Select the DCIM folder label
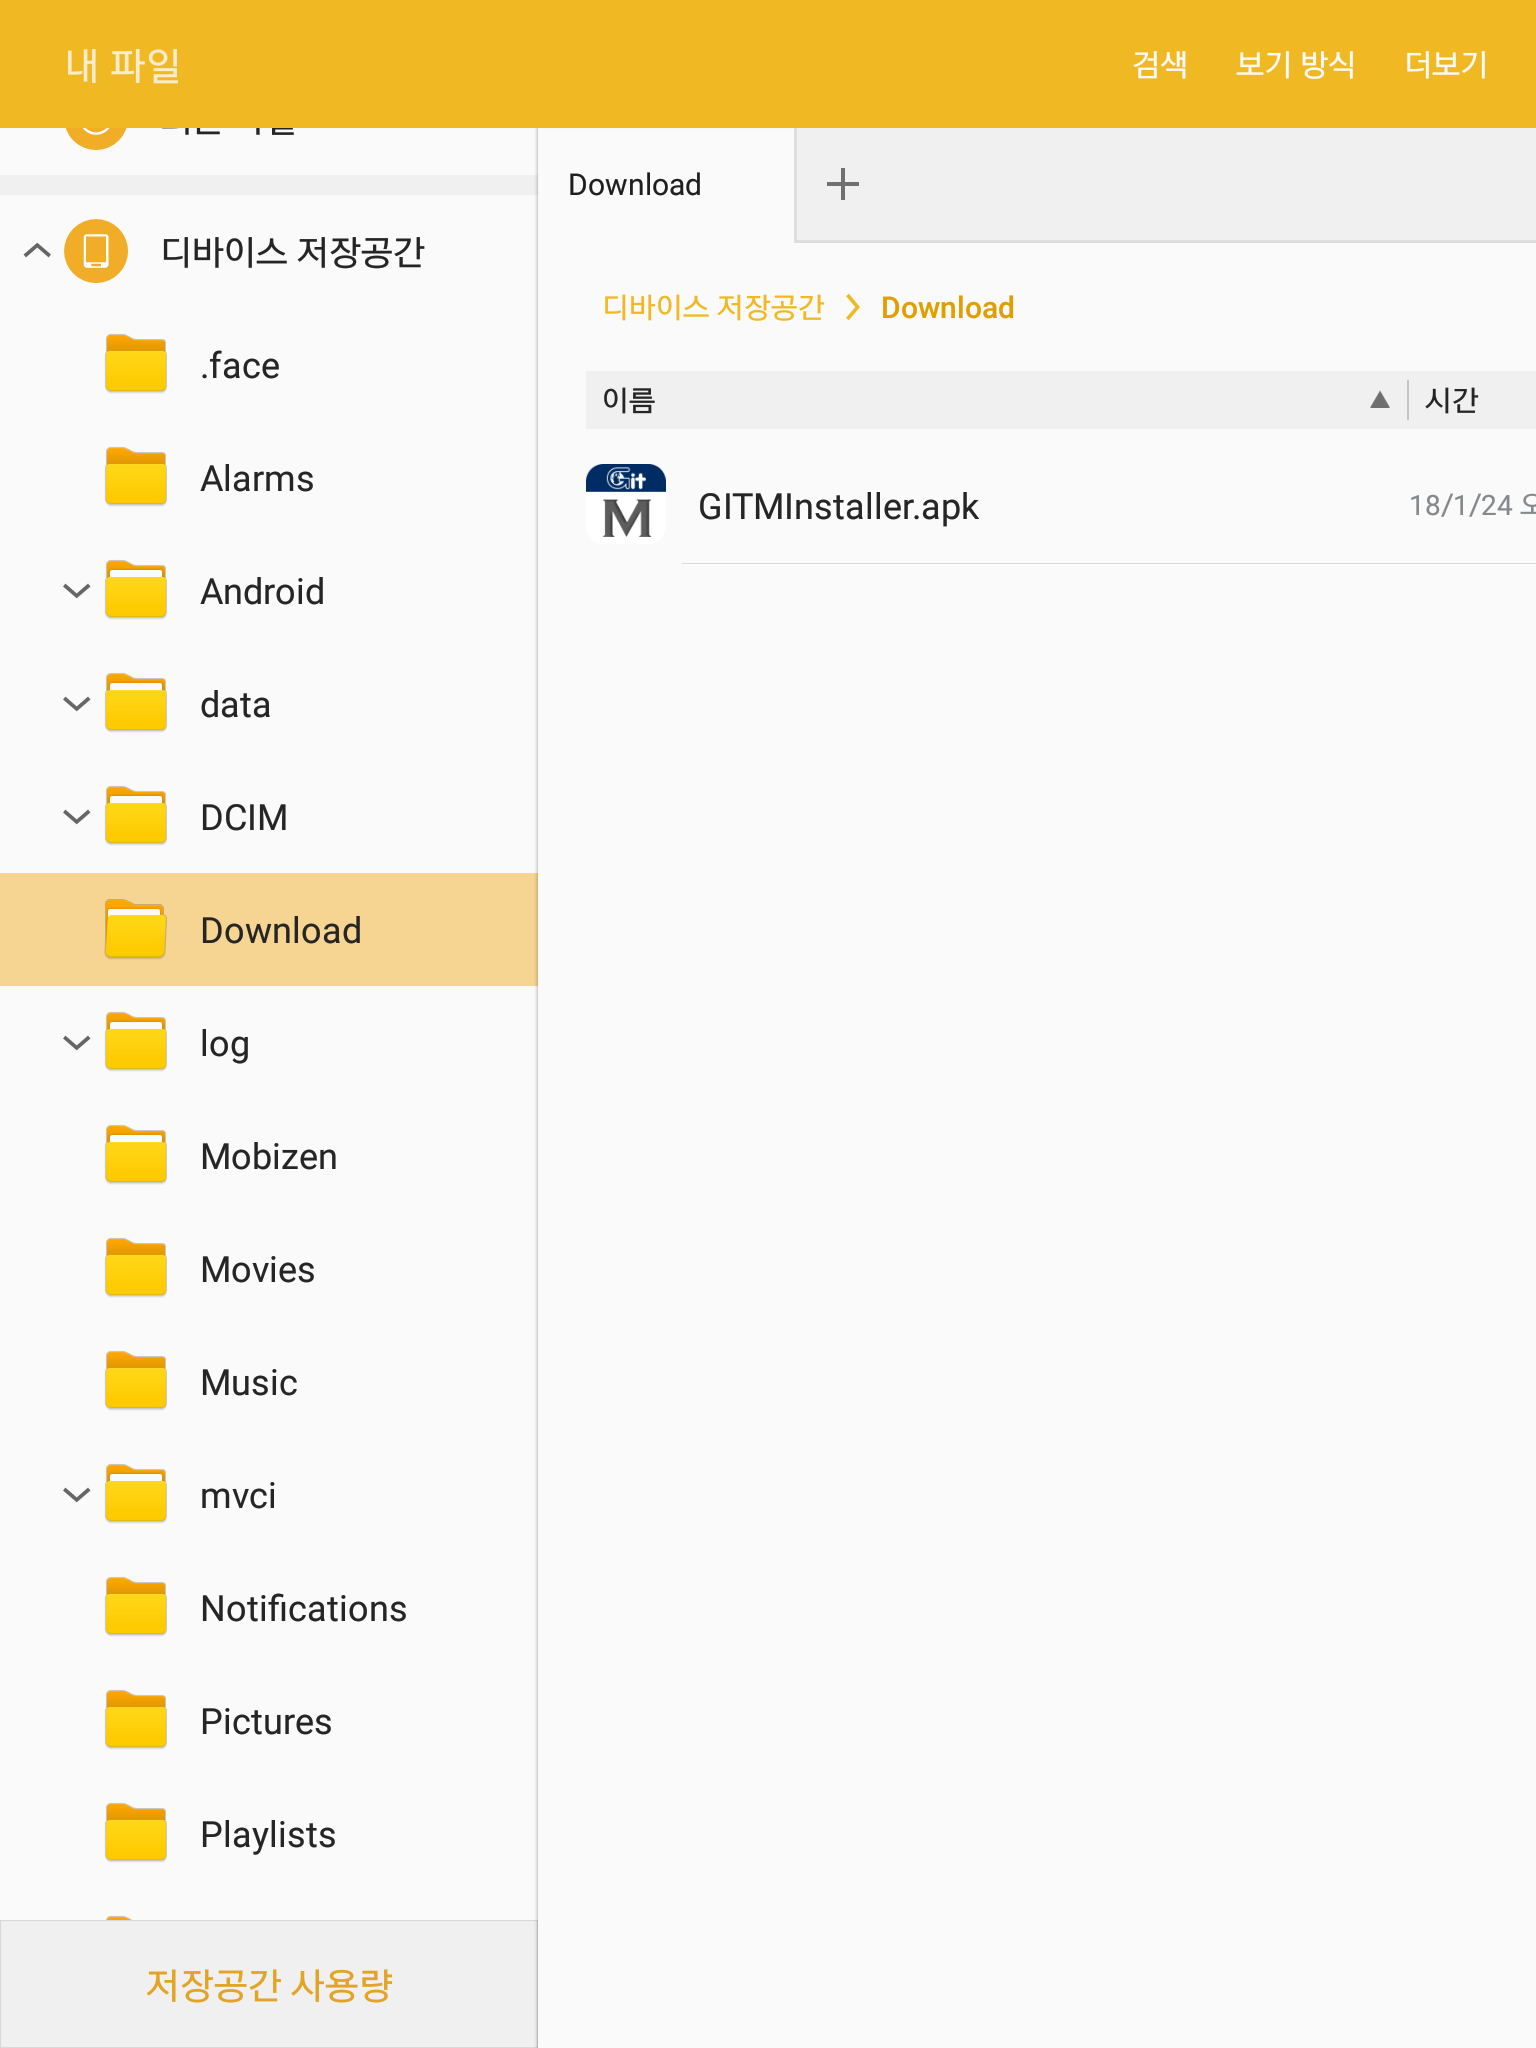 [244, 818]
